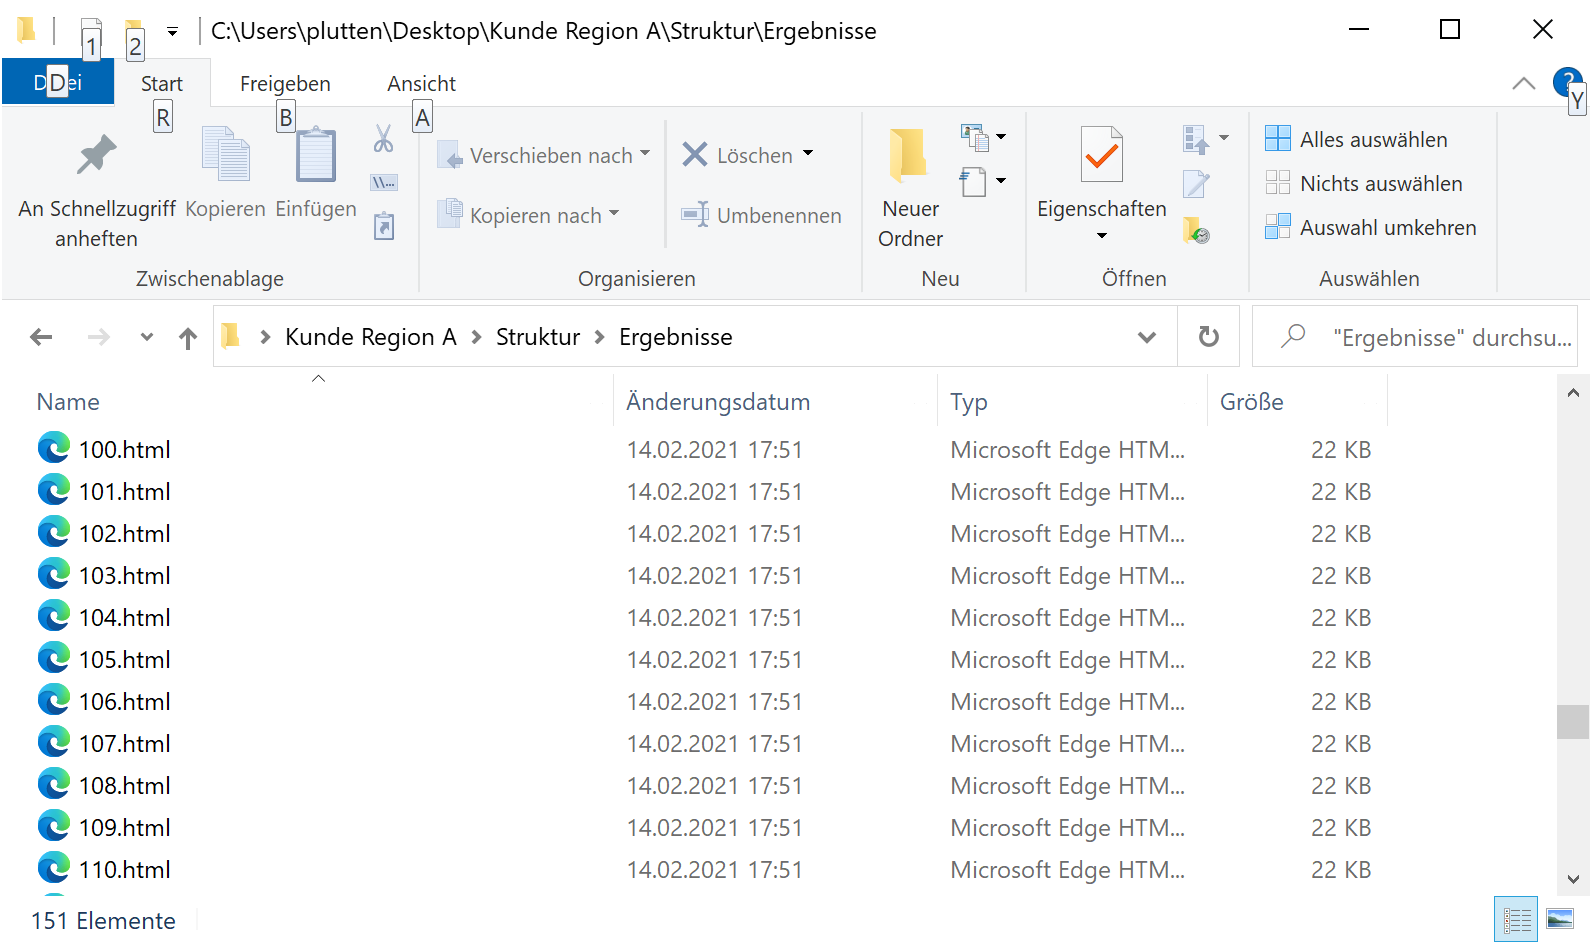
Task: Expand the Eigenschaften dropdown arrow
Action: click(1102, 236)
